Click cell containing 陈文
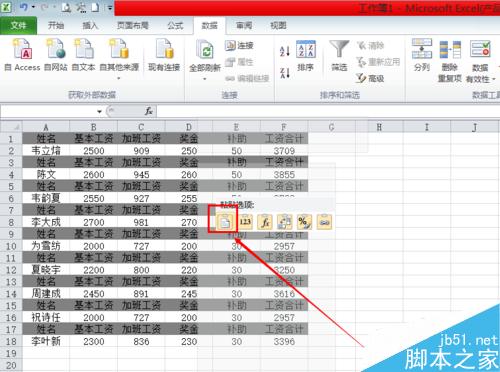Image resolution: width=500 pixels, height=372 pixels. pos(46,174)
